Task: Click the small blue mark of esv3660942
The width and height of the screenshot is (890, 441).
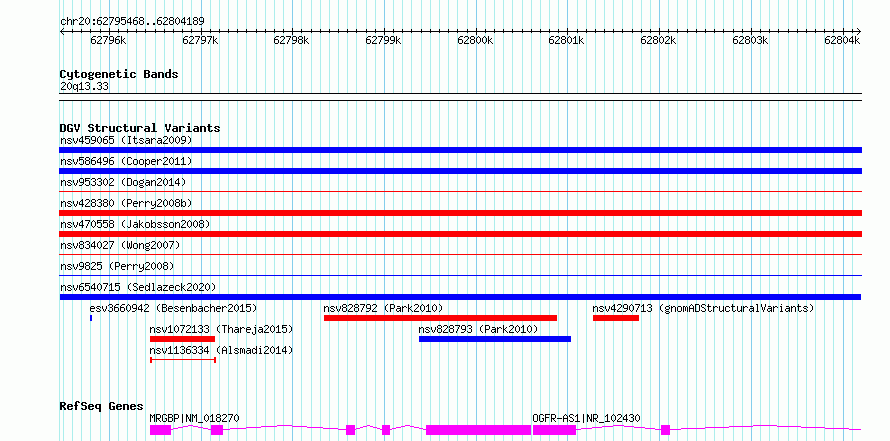Action: 91,318
